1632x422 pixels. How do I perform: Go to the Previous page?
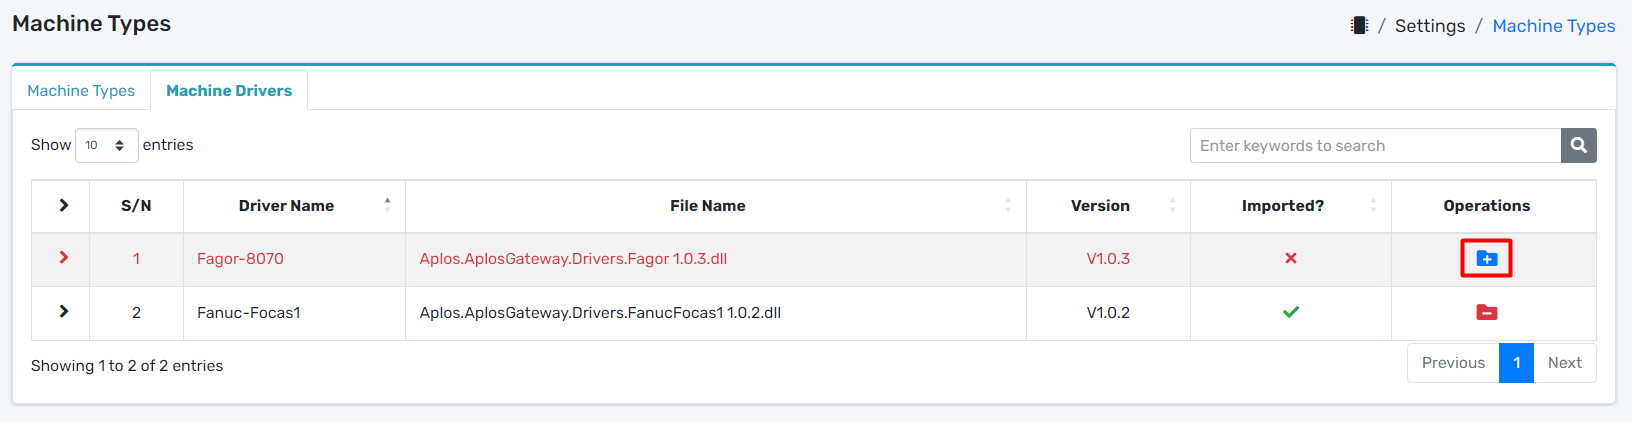(1453, 363)
